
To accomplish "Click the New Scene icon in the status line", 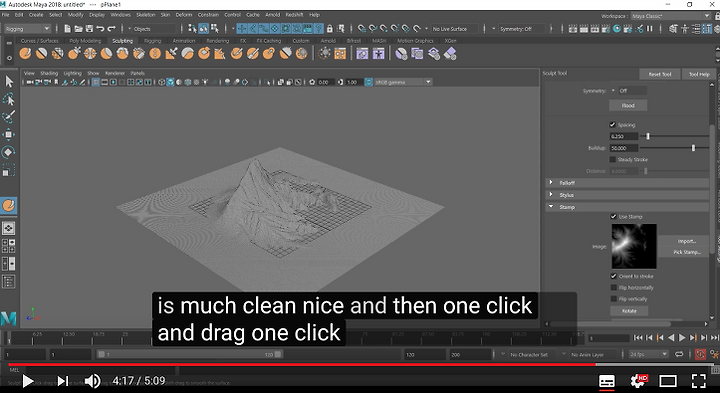I will coord(68,29).
